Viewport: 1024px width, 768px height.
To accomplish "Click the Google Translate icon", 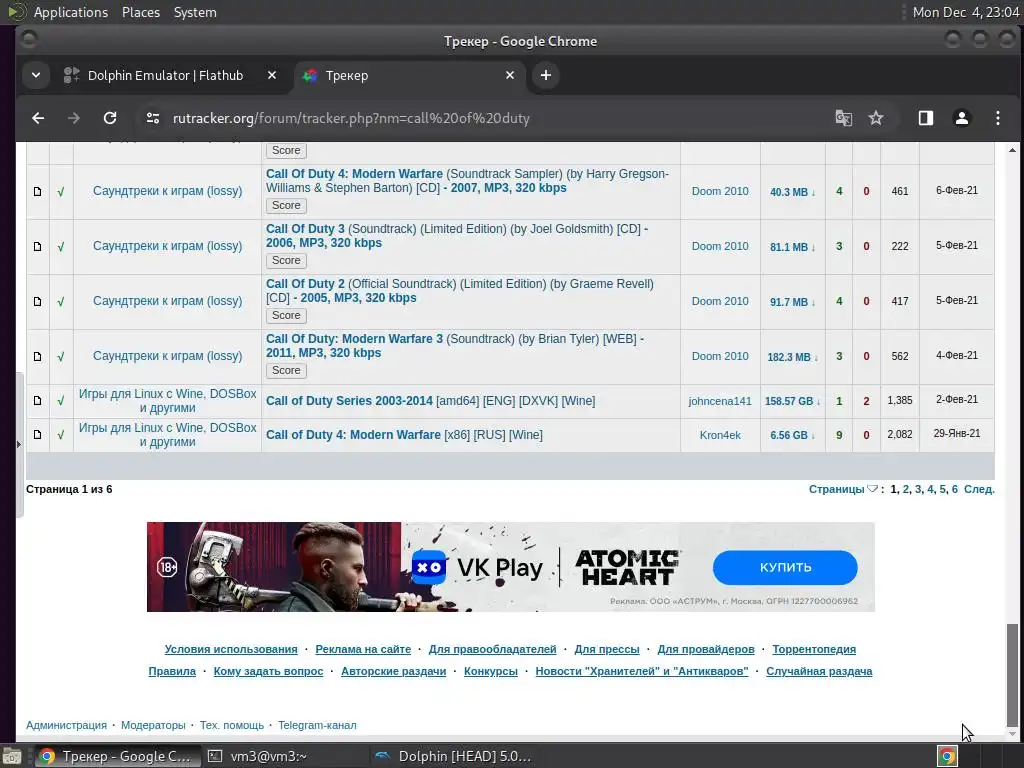I will (x=843, y=118).
